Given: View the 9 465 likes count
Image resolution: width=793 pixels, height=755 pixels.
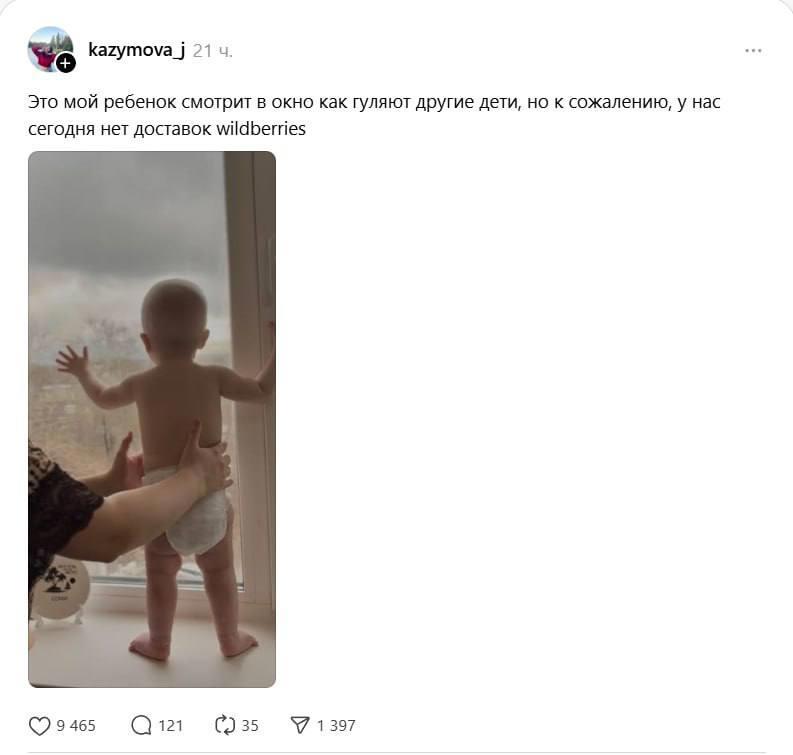Looking at the screenshot, I should click(76, 726).
